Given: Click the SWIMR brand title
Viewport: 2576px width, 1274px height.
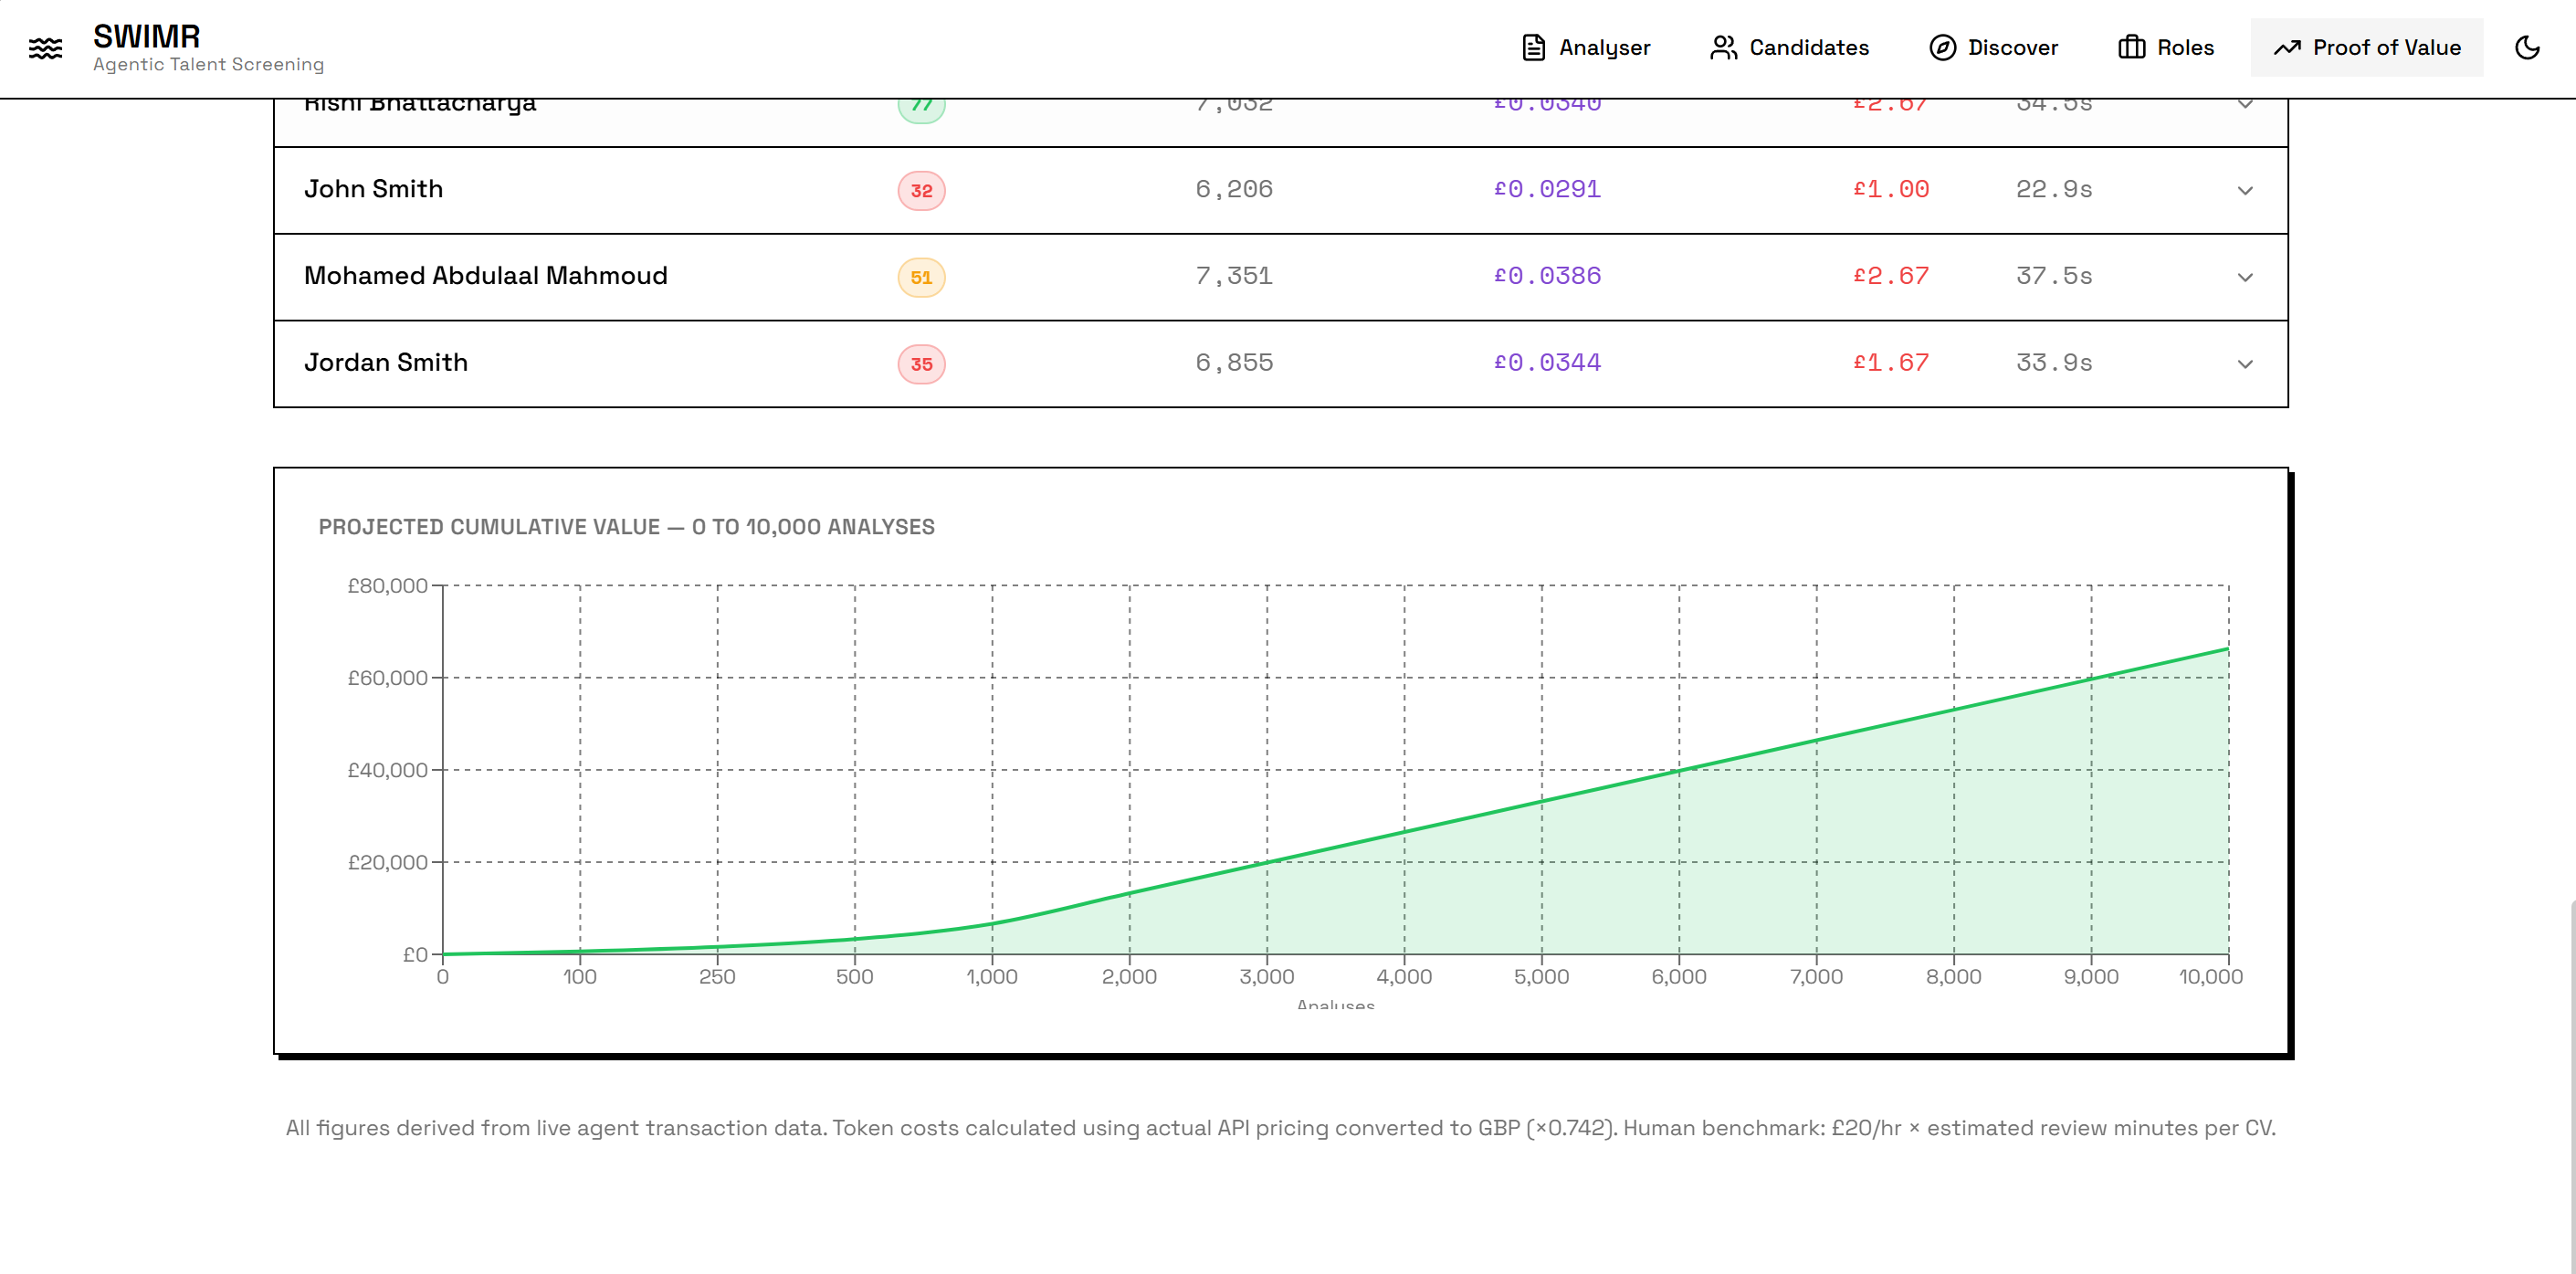Looking at the screenshot, I should [147, 36].
